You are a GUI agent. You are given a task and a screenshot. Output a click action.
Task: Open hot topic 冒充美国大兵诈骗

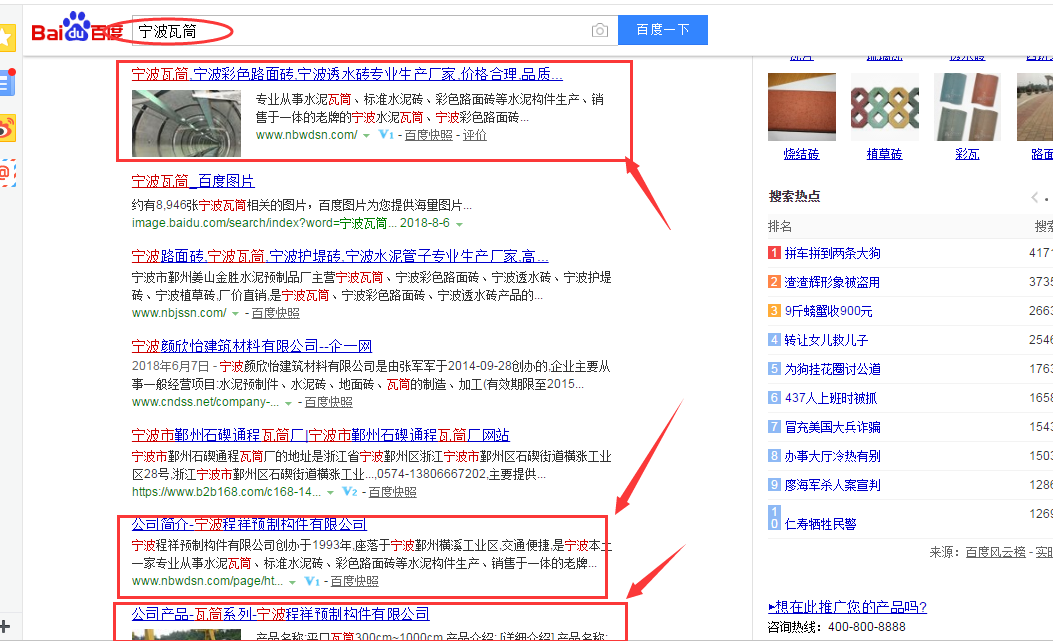pyautogui.click(x=832, y=427)
